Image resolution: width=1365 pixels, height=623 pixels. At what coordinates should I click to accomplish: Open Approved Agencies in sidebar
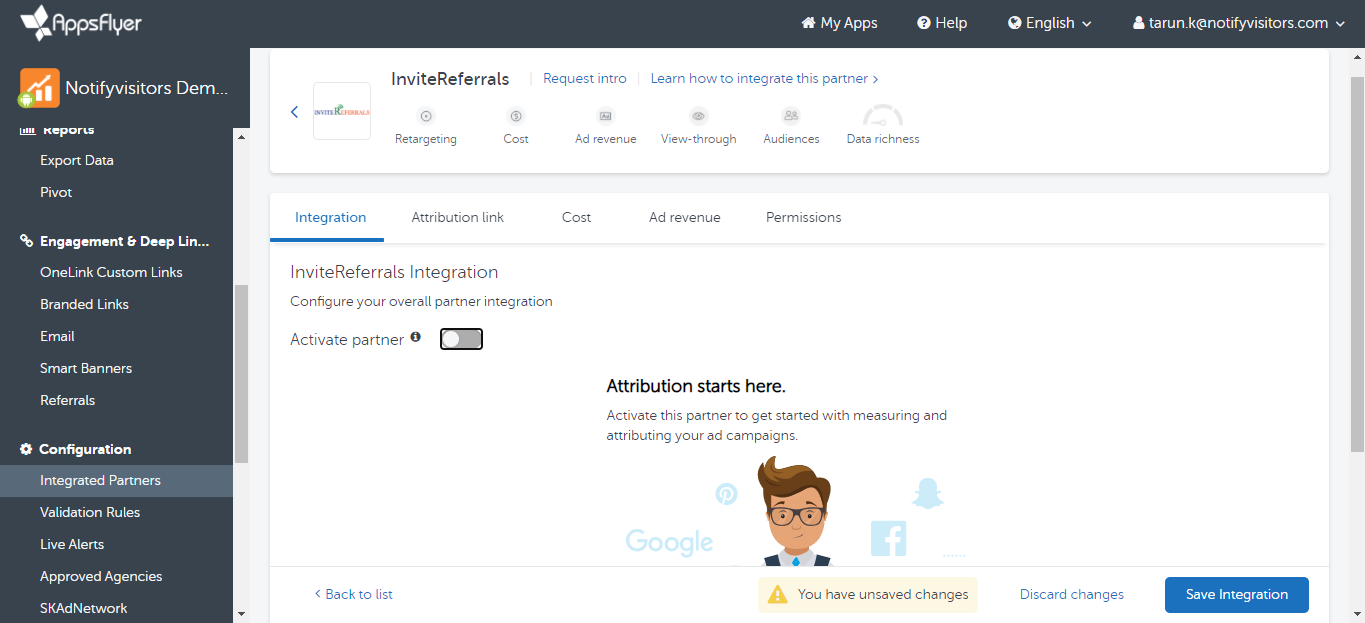[x=101, y=576]
